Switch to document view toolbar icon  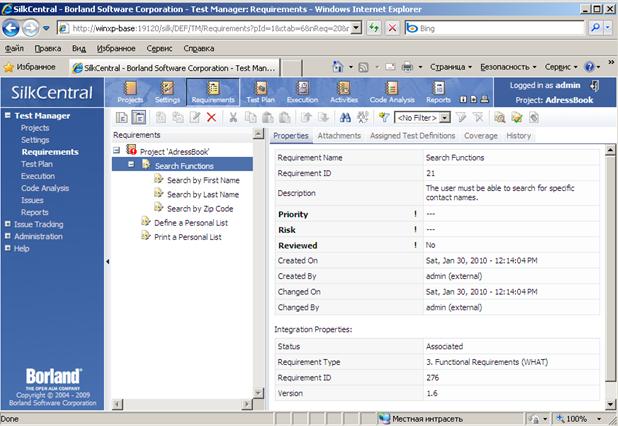click(x=121, y=117)
